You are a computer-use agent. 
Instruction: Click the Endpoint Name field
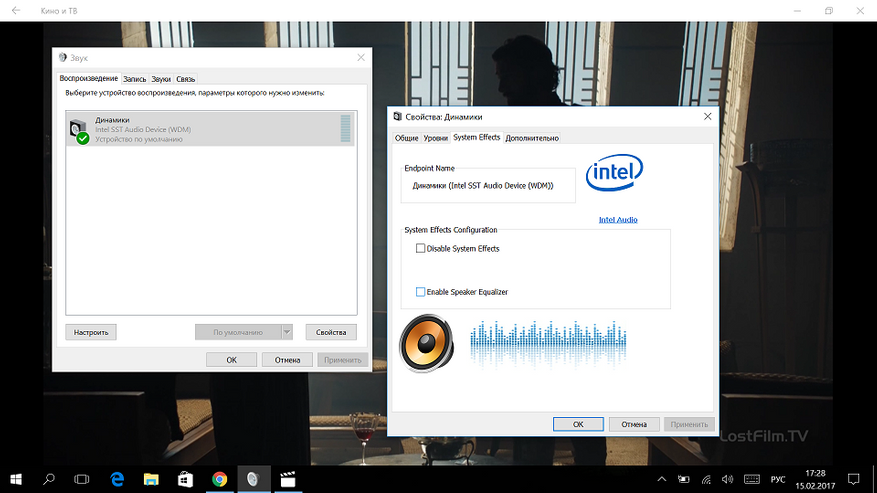click(488, 186)
